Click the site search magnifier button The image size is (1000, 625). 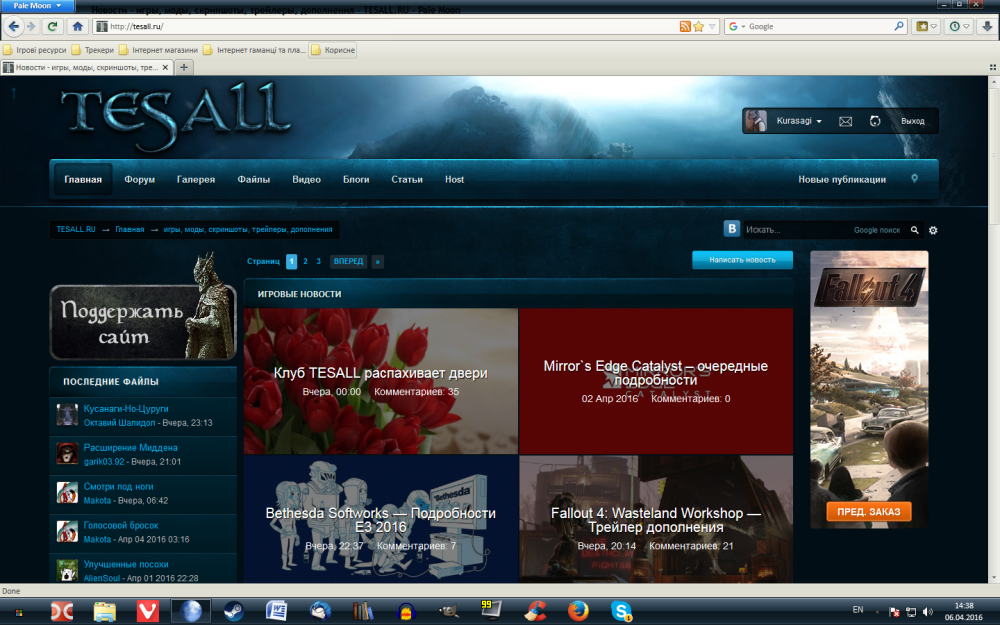915,230
